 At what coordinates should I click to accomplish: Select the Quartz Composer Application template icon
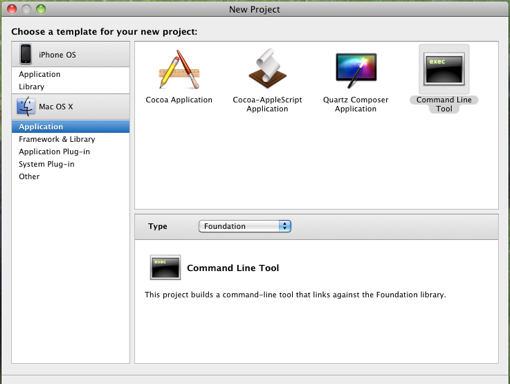tap(356, 70)
